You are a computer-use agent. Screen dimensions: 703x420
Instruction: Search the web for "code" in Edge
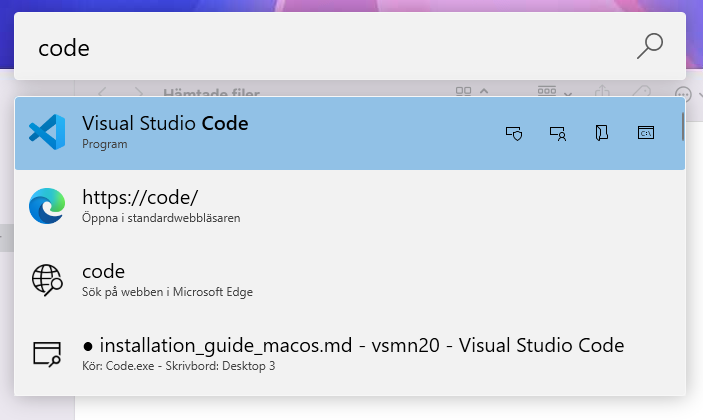(x=350, y=280)
